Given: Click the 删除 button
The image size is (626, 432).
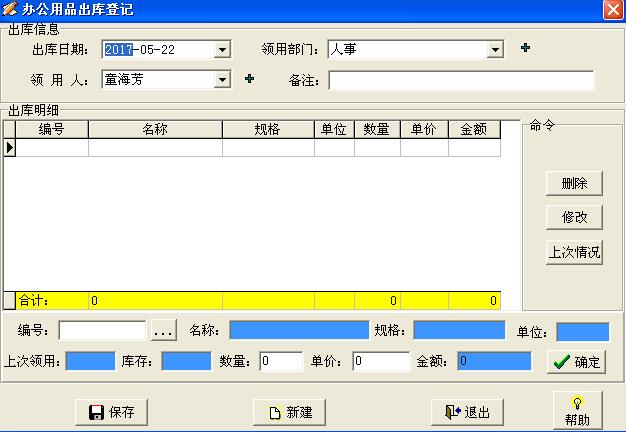Looking at the screenshot, I should click(574, 183).
